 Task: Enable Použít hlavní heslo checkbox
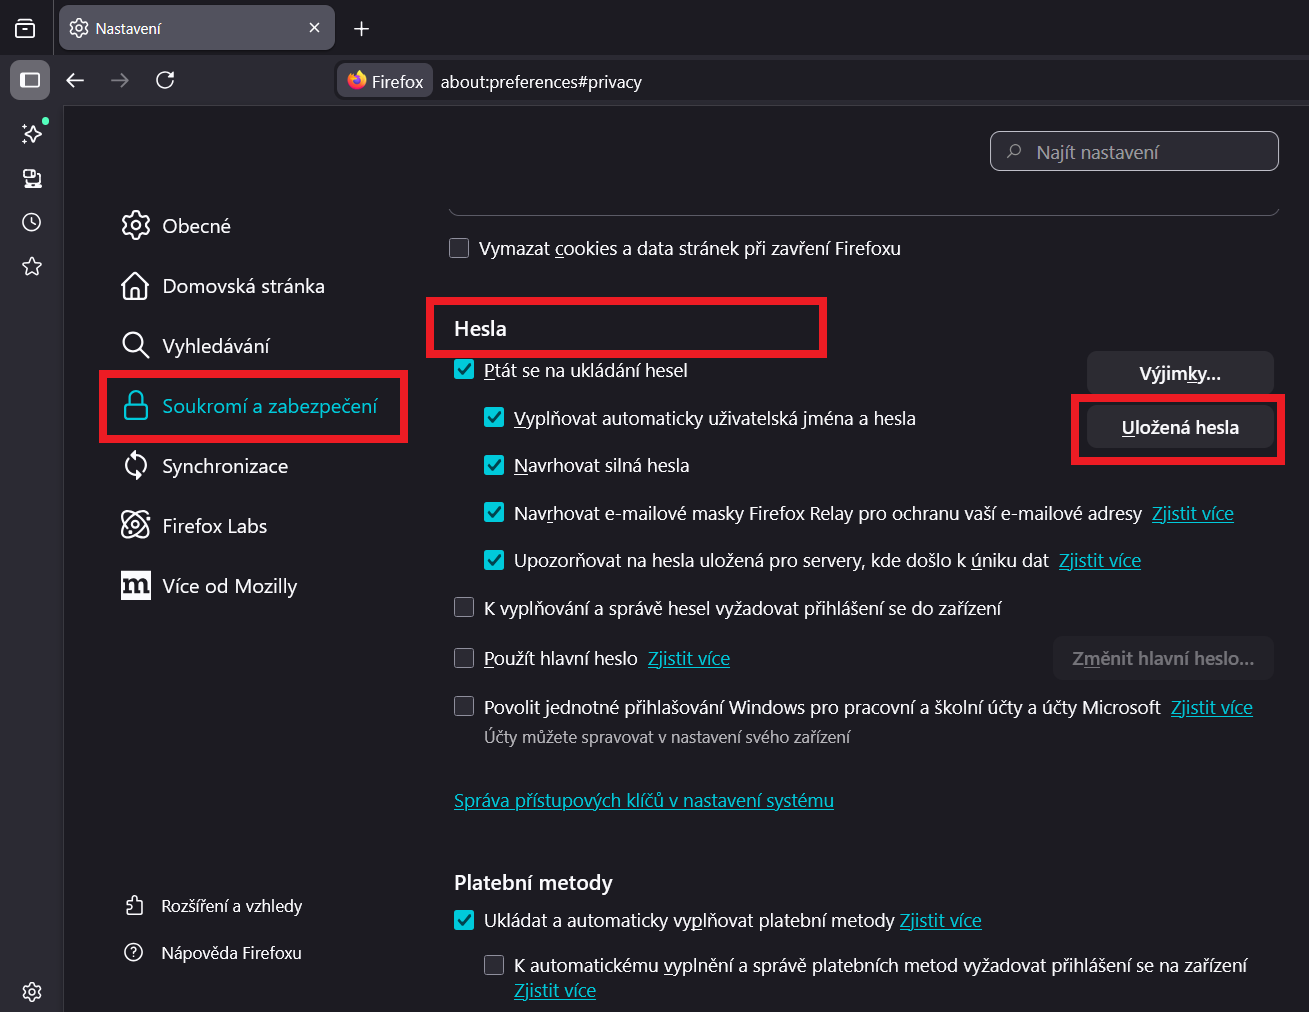464,658
